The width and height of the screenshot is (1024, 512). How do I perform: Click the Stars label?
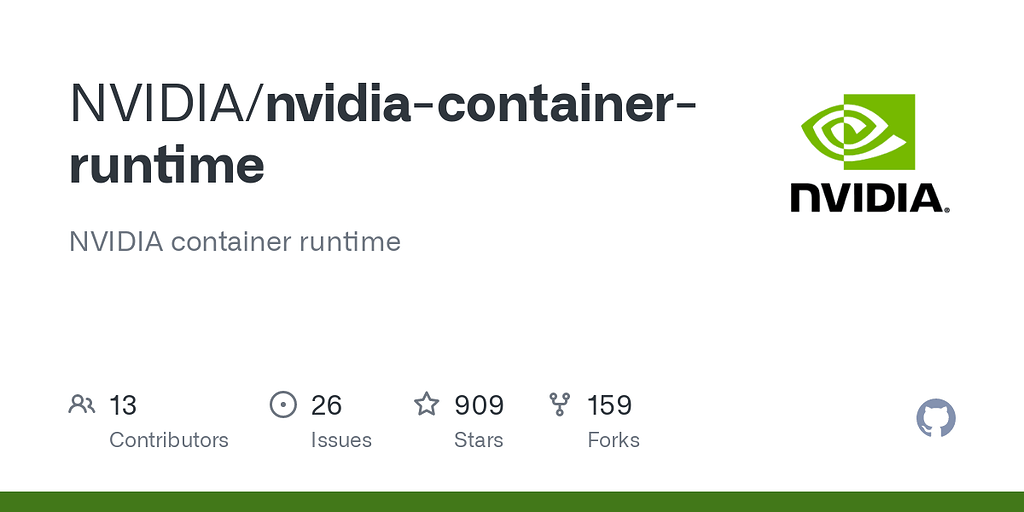479,440
